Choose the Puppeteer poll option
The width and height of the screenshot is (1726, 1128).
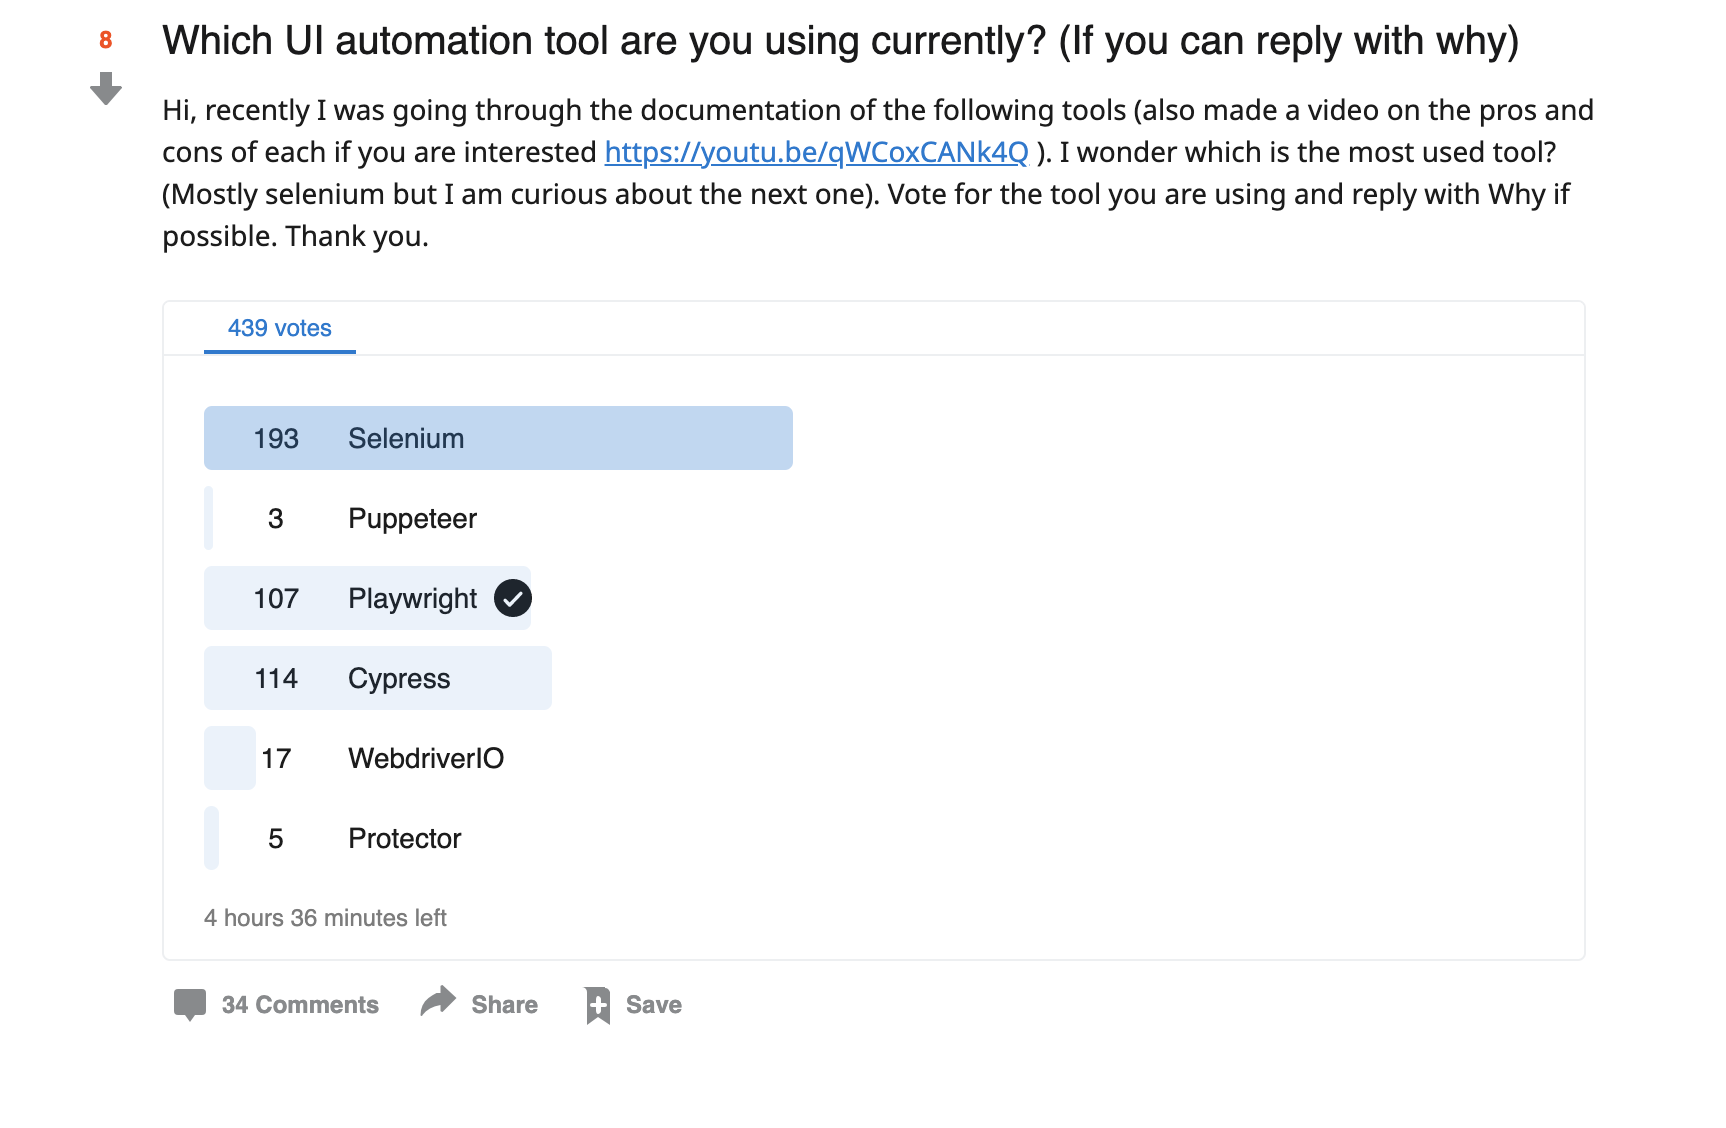[x=412, y=519]
